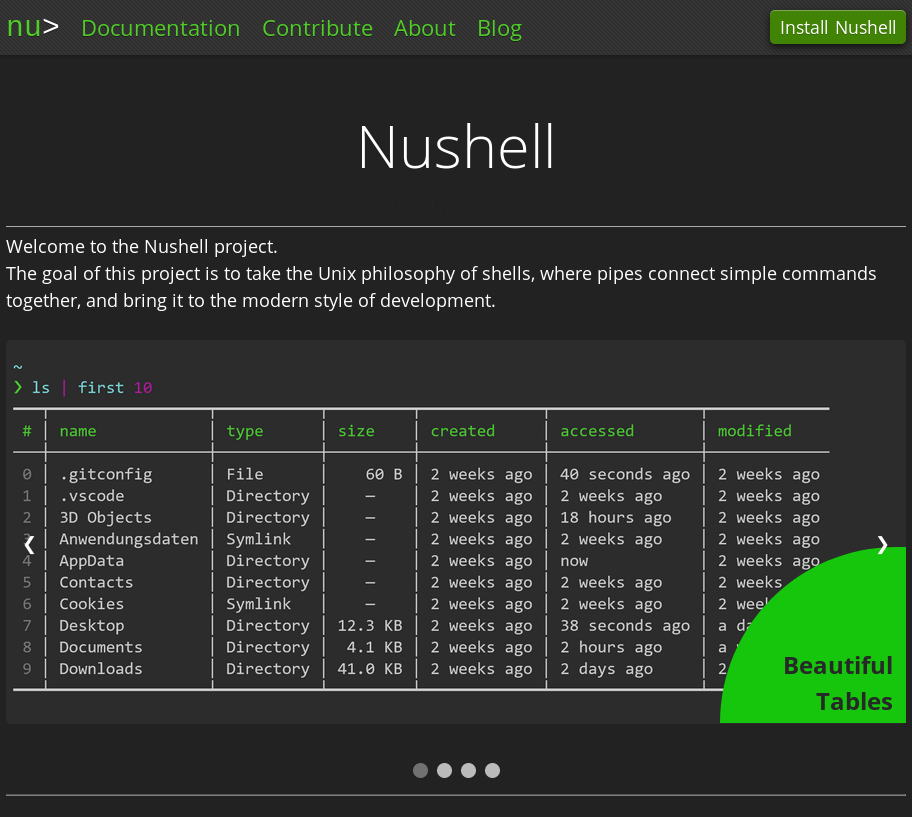Open the Contribute page
This screenshot has width=912, height=817.
point(317,27)
